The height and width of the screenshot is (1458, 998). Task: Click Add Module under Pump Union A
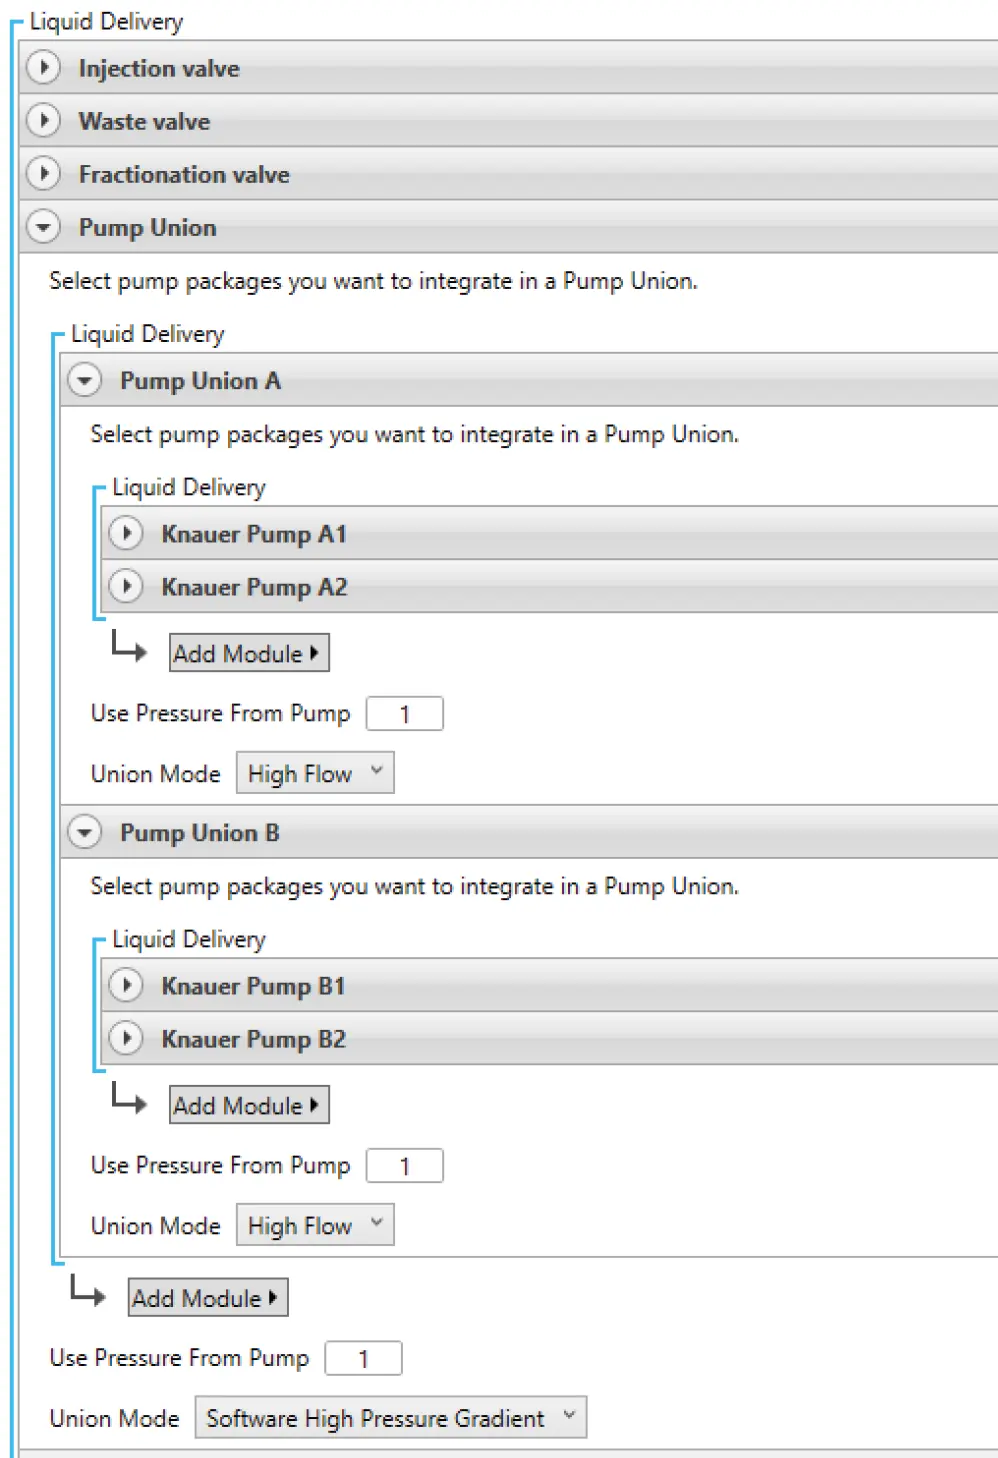pos(249,653)
